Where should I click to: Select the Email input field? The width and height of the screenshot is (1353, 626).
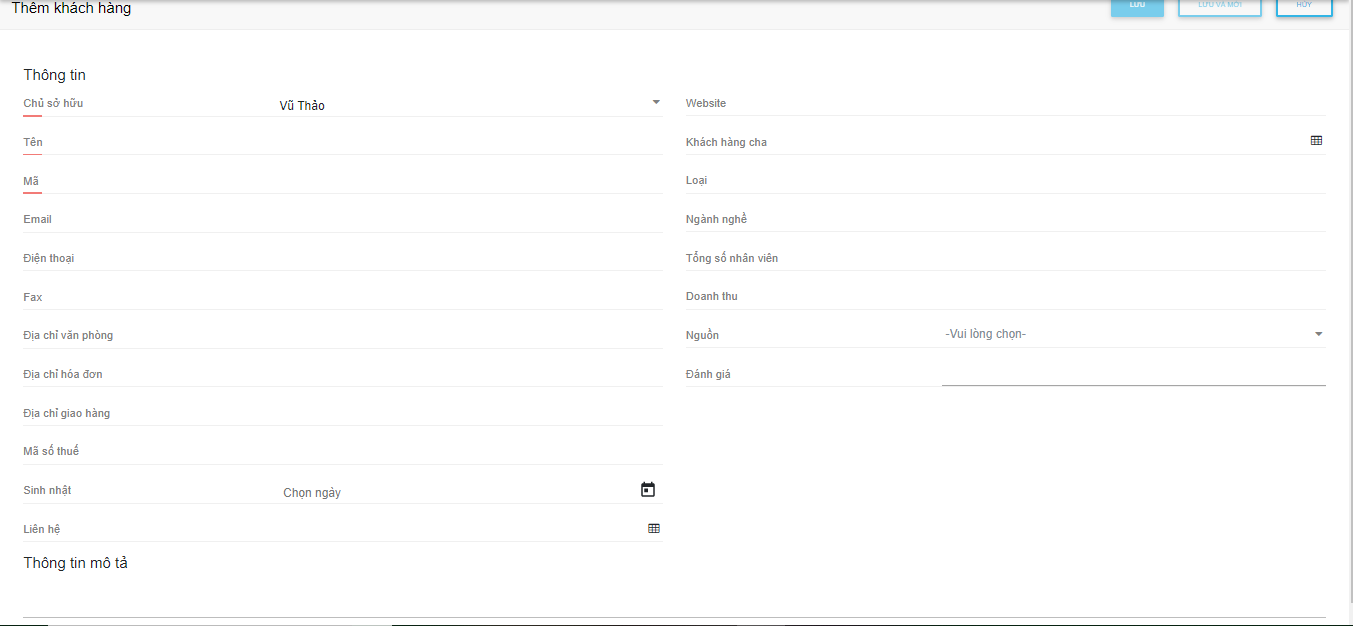click(468, 220)
